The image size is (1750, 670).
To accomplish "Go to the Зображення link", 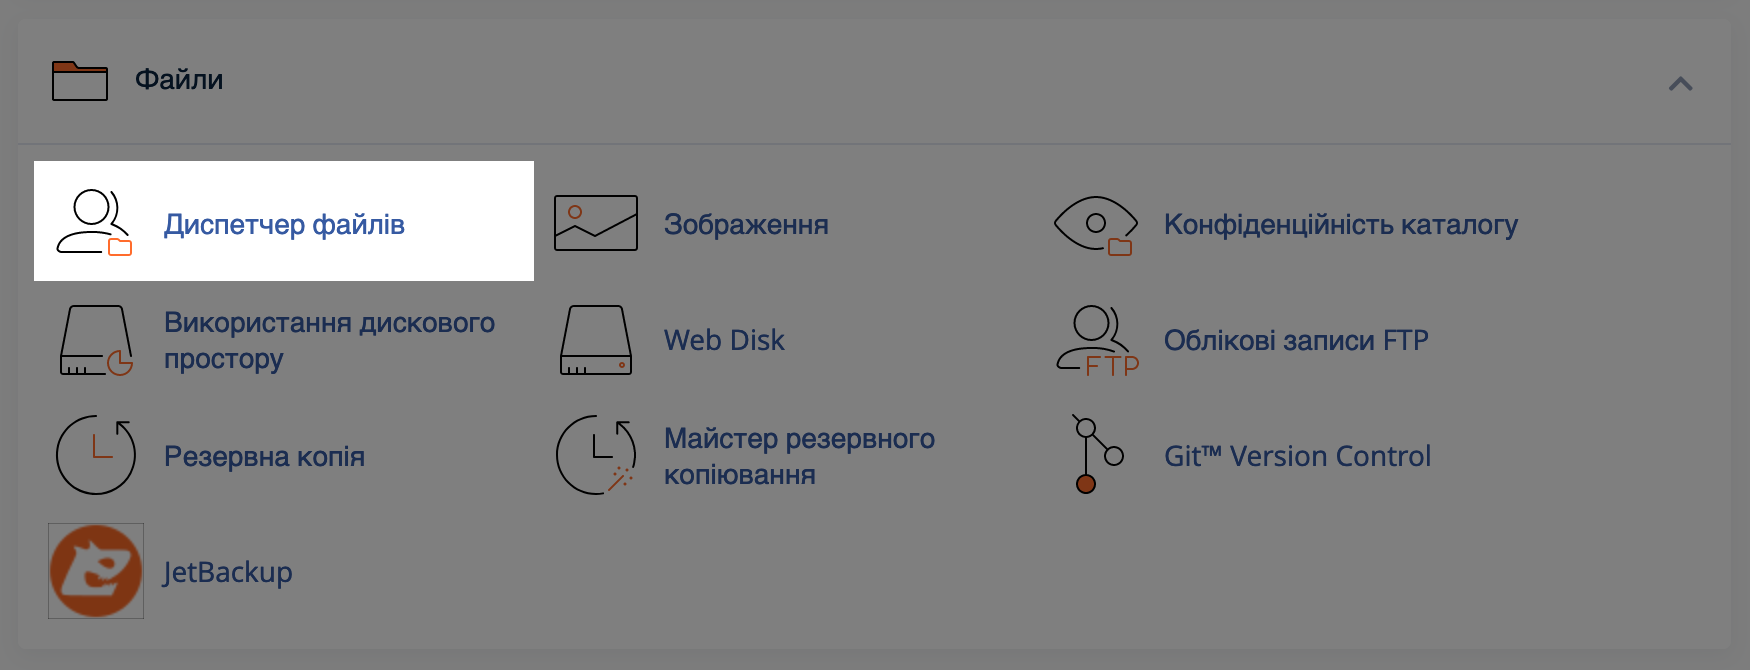I will pyautogui.click(x=746, y=225).
